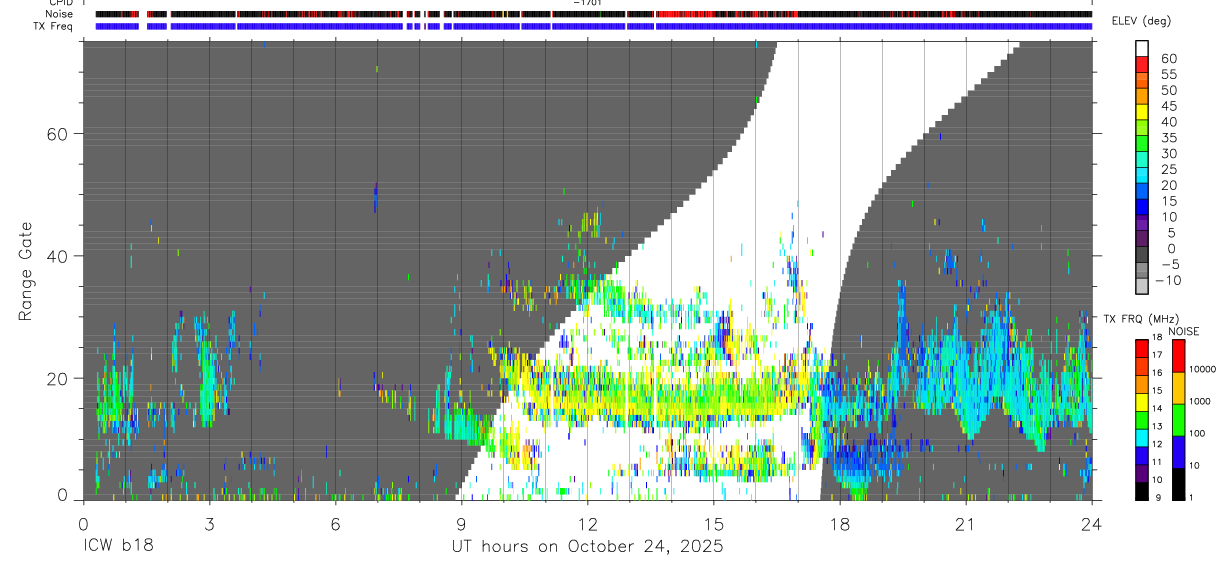The height and width of the screenshot is (567, 1228).
Task: Click the blue NOISE swatch between 10 and 100
Action: (1178, 452)
